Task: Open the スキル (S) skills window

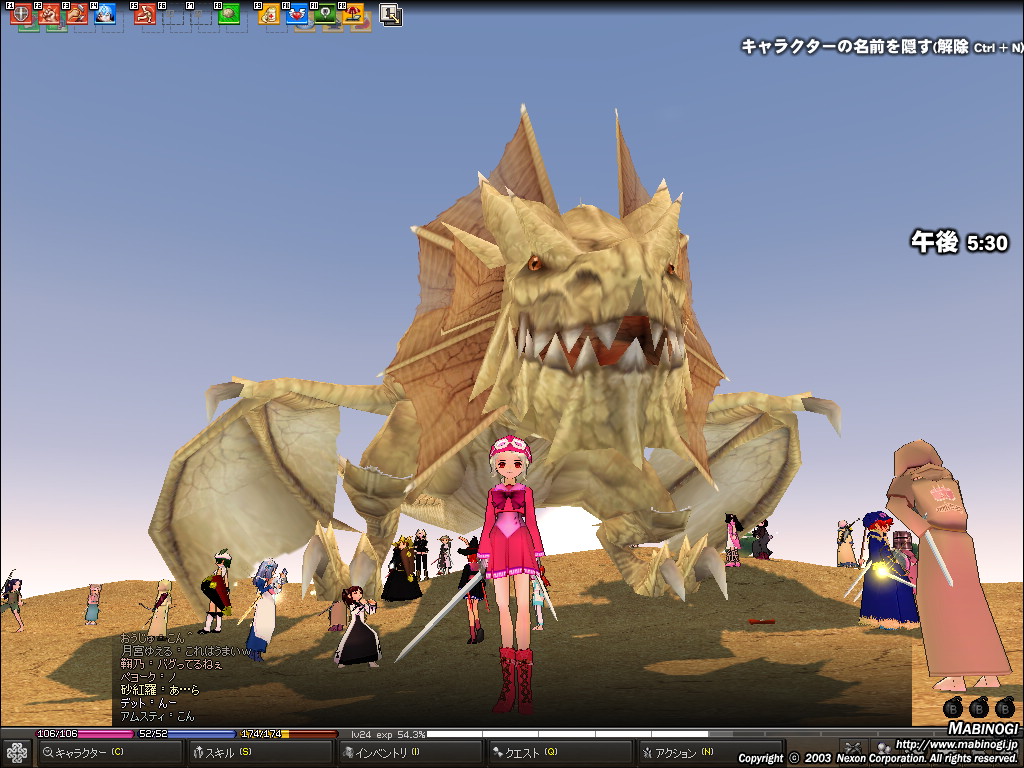Action: pos(260,752)
